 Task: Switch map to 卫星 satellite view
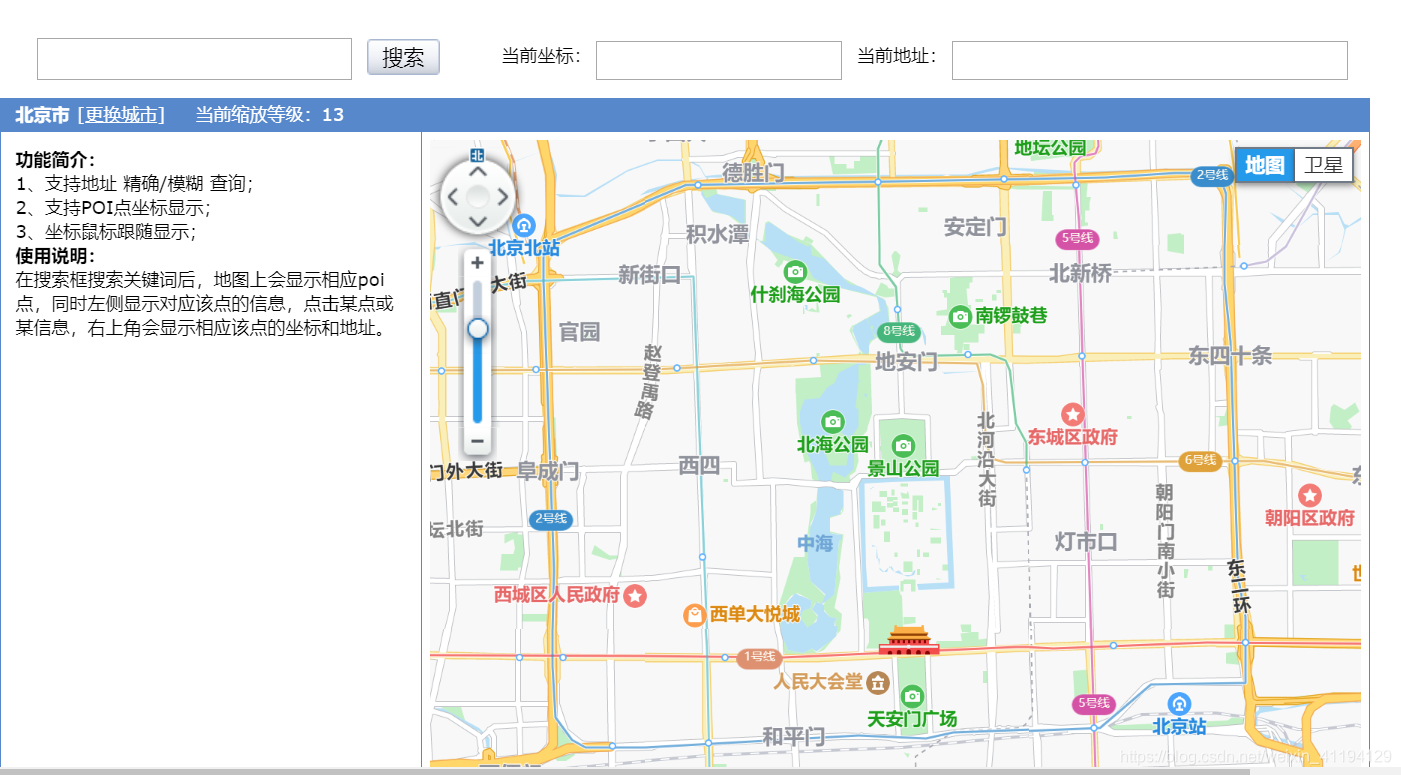point(1323,165)
